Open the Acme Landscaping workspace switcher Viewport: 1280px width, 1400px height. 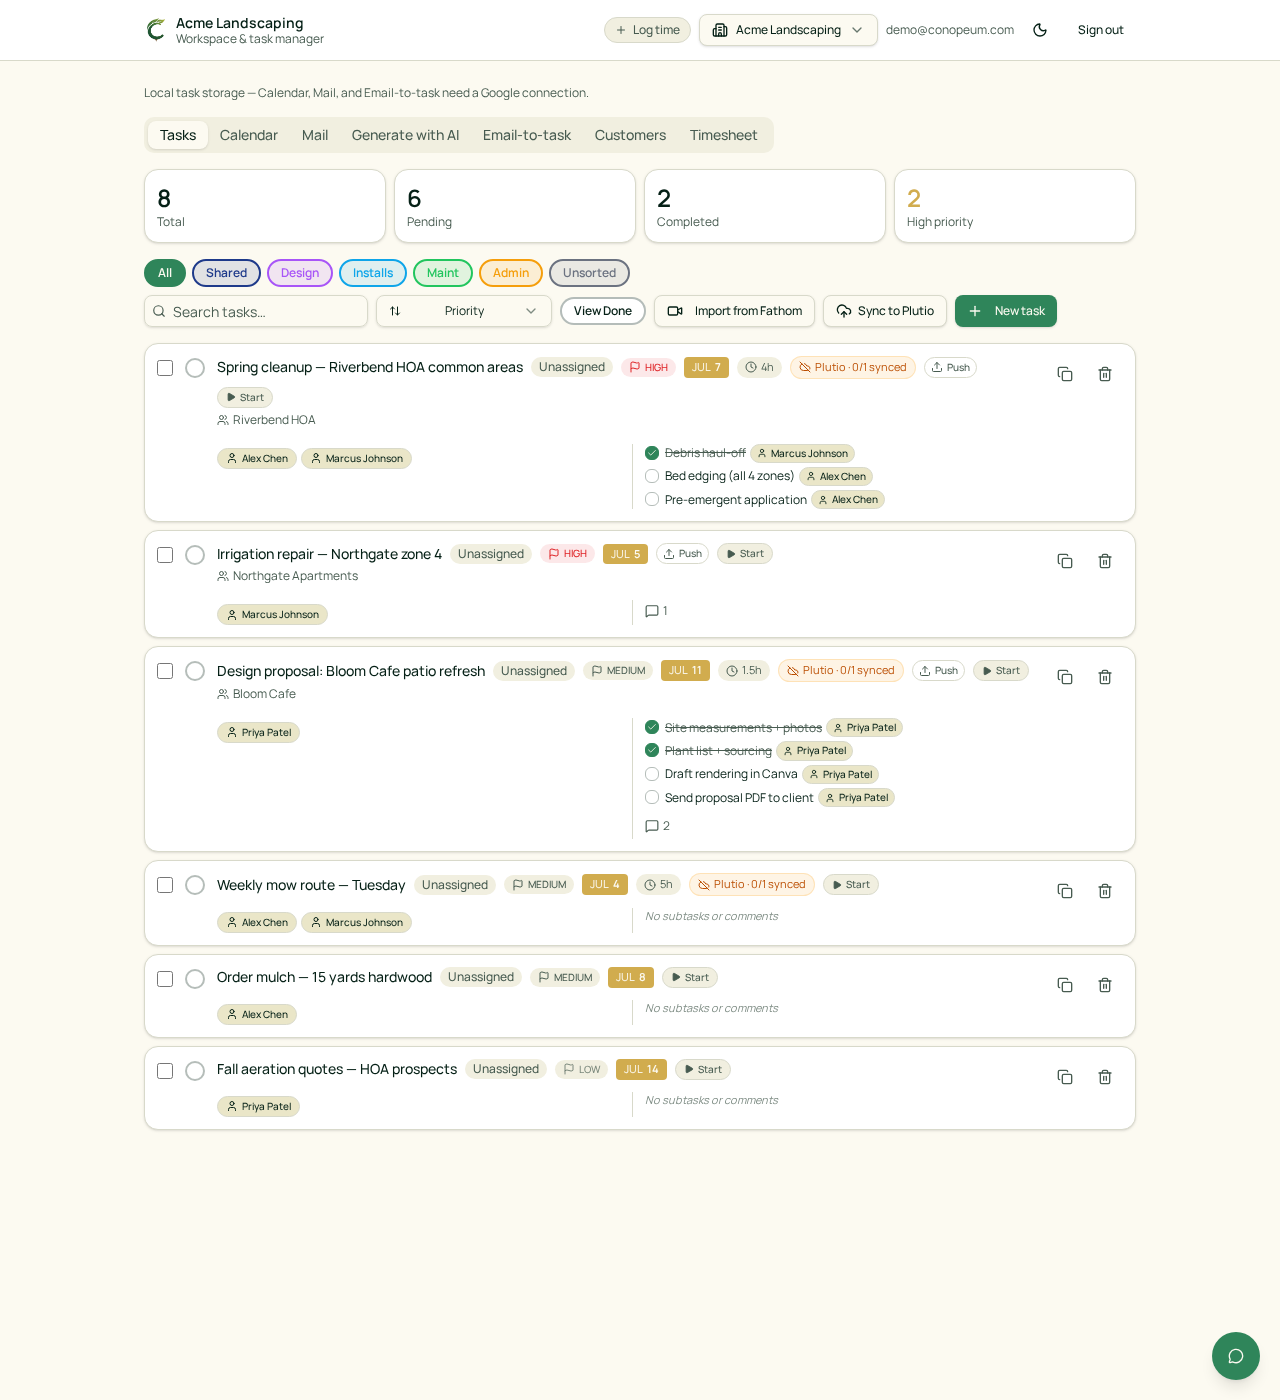click(x=788, y=30)
